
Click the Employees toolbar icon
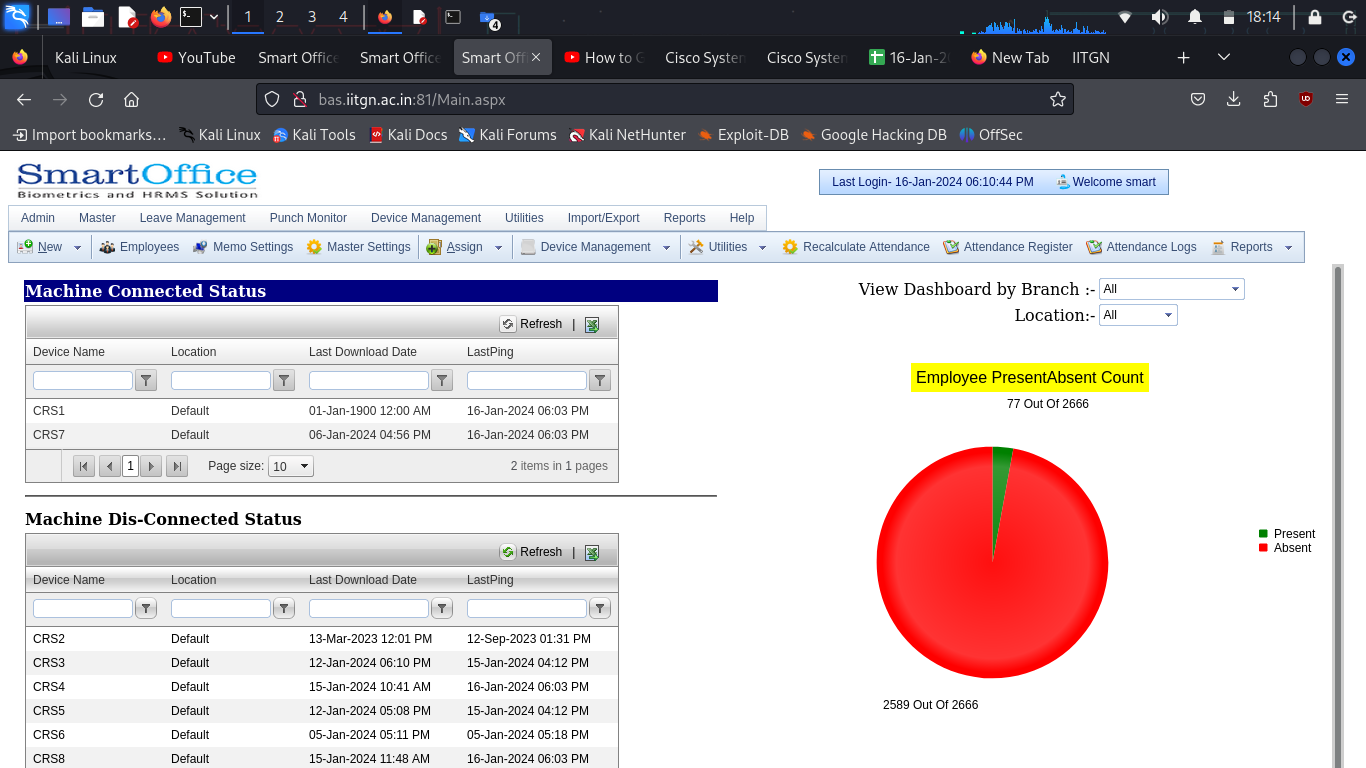(x=107, y=247)
